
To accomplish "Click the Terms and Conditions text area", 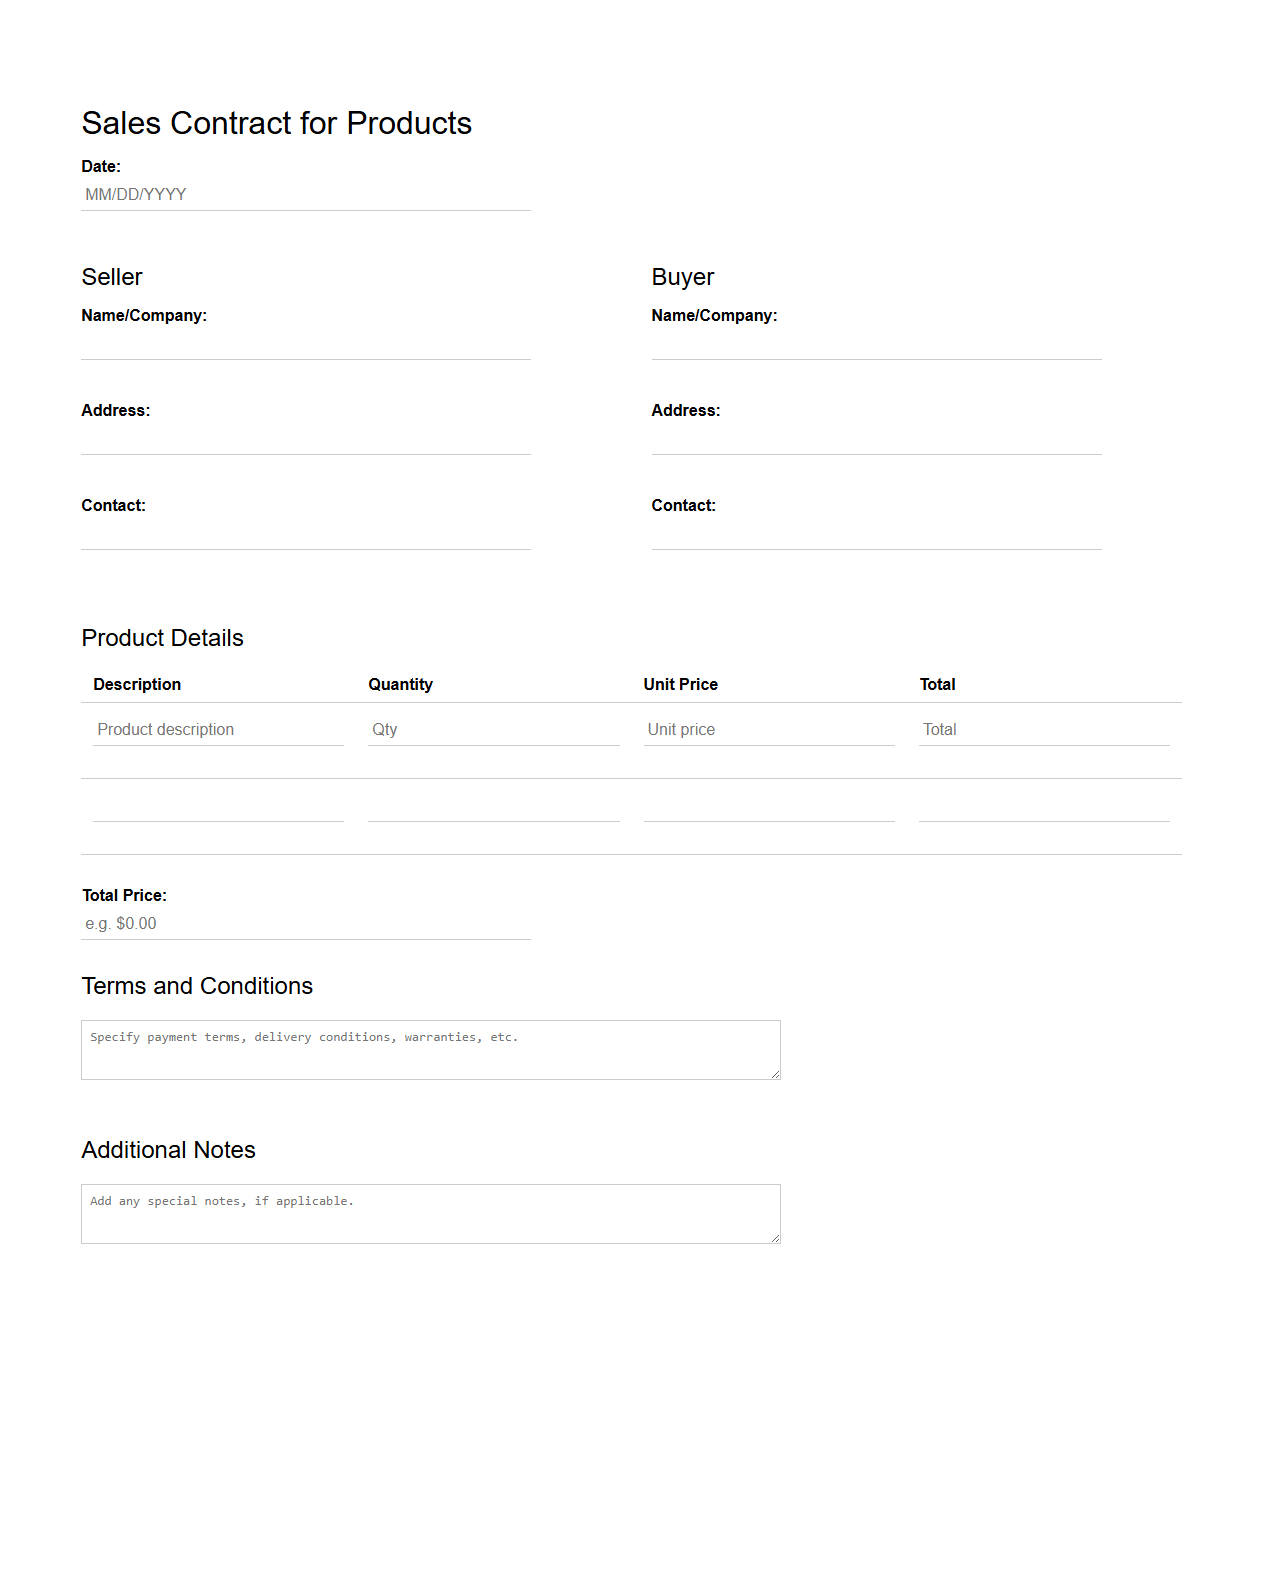I will (430, 1048).
